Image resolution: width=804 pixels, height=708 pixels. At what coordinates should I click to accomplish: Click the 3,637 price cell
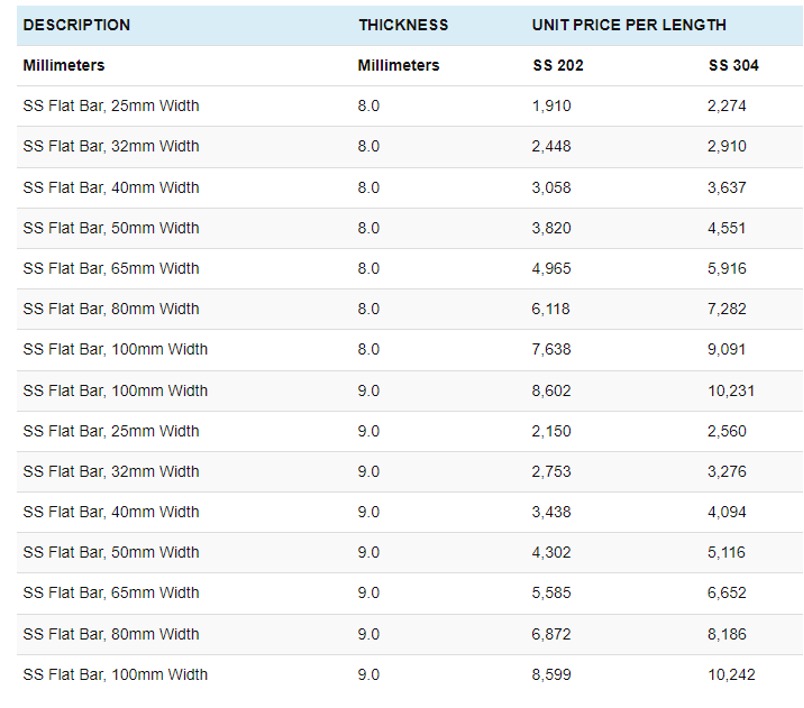click(x=729, y=187)
